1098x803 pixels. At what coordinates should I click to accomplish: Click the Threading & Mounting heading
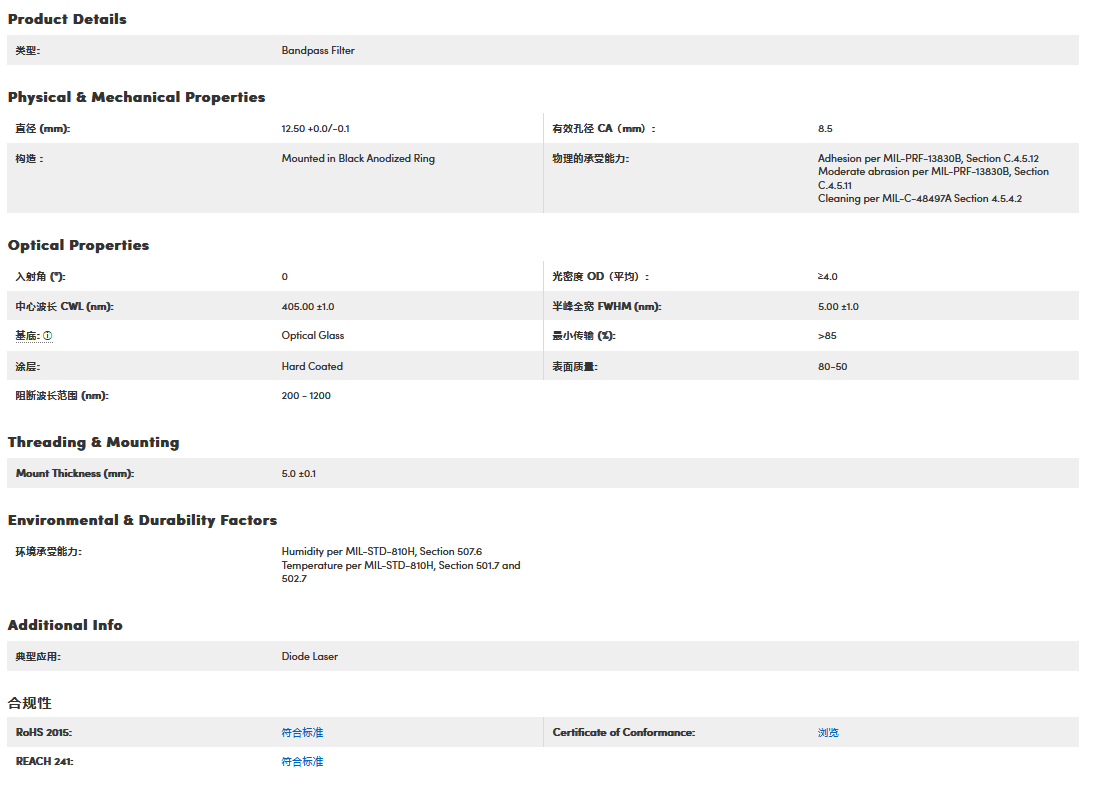point(93,442)
